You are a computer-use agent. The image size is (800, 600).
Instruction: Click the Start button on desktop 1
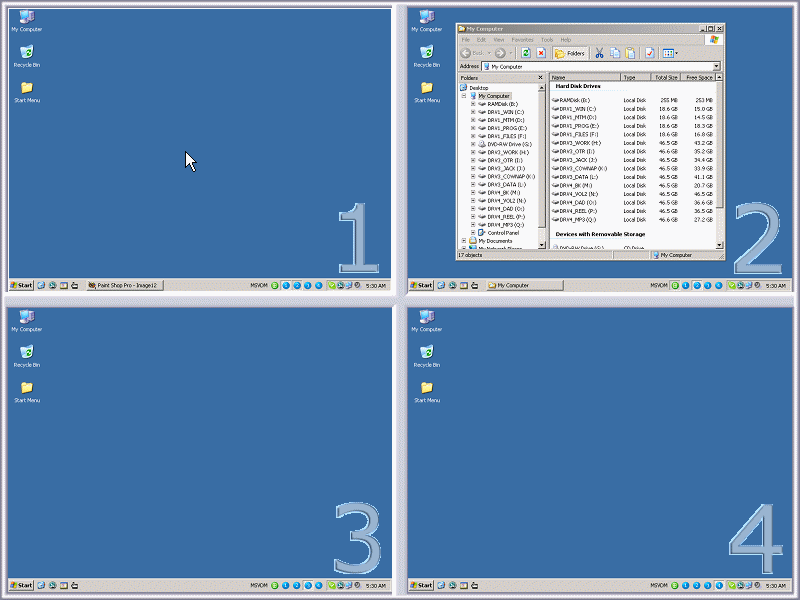coord(21,285)
